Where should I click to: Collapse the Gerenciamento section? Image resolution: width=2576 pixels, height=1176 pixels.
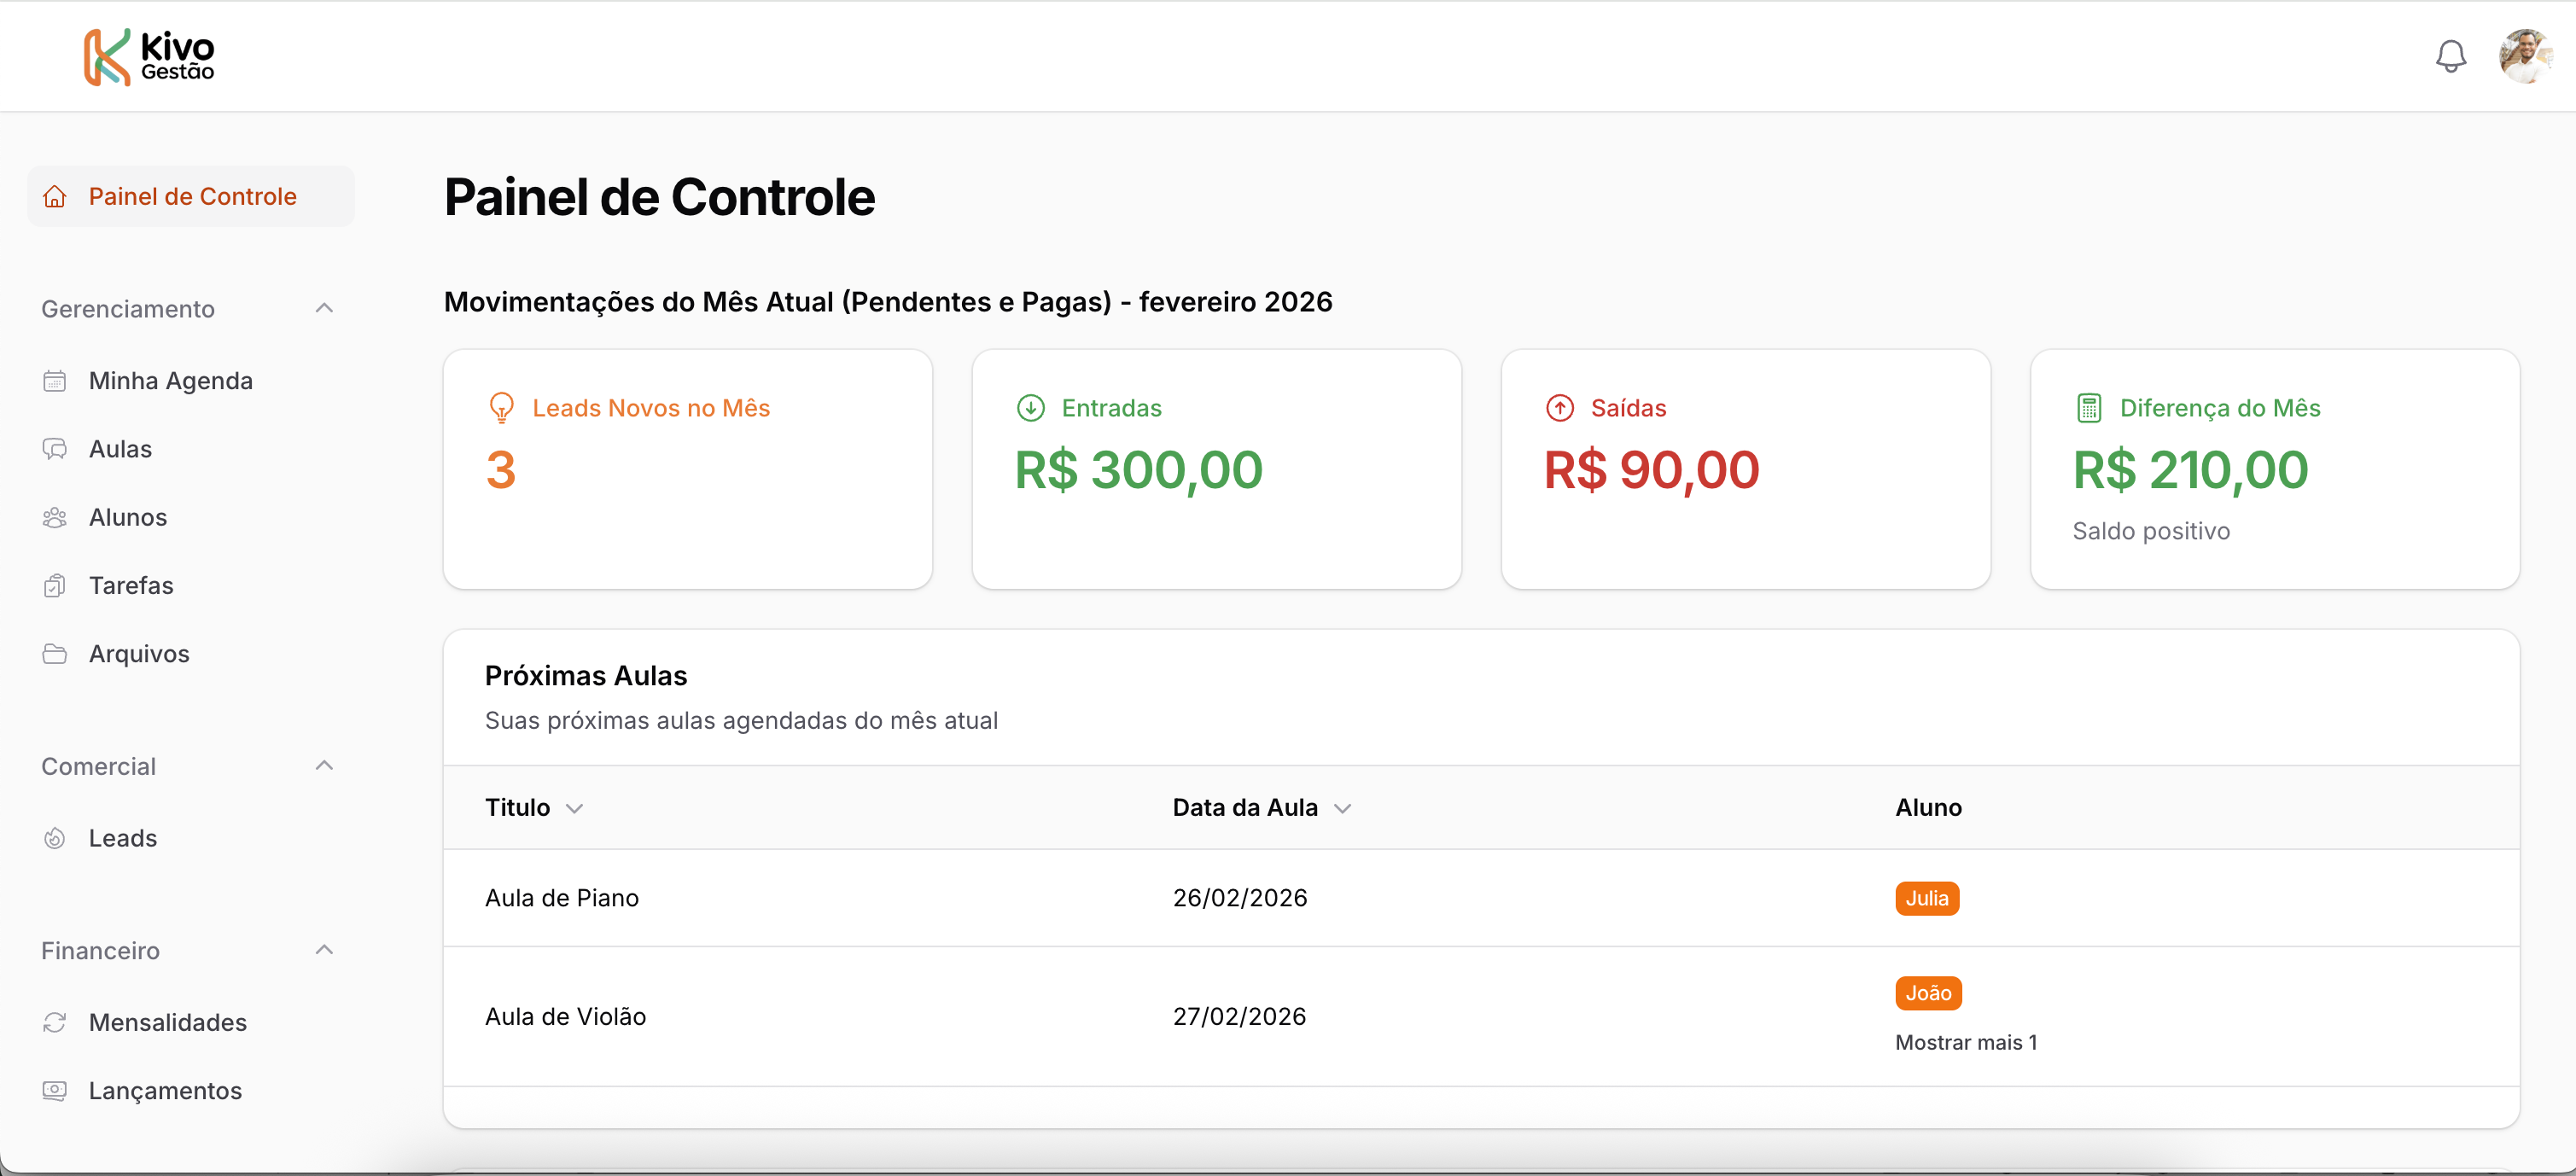pos(324,308)
